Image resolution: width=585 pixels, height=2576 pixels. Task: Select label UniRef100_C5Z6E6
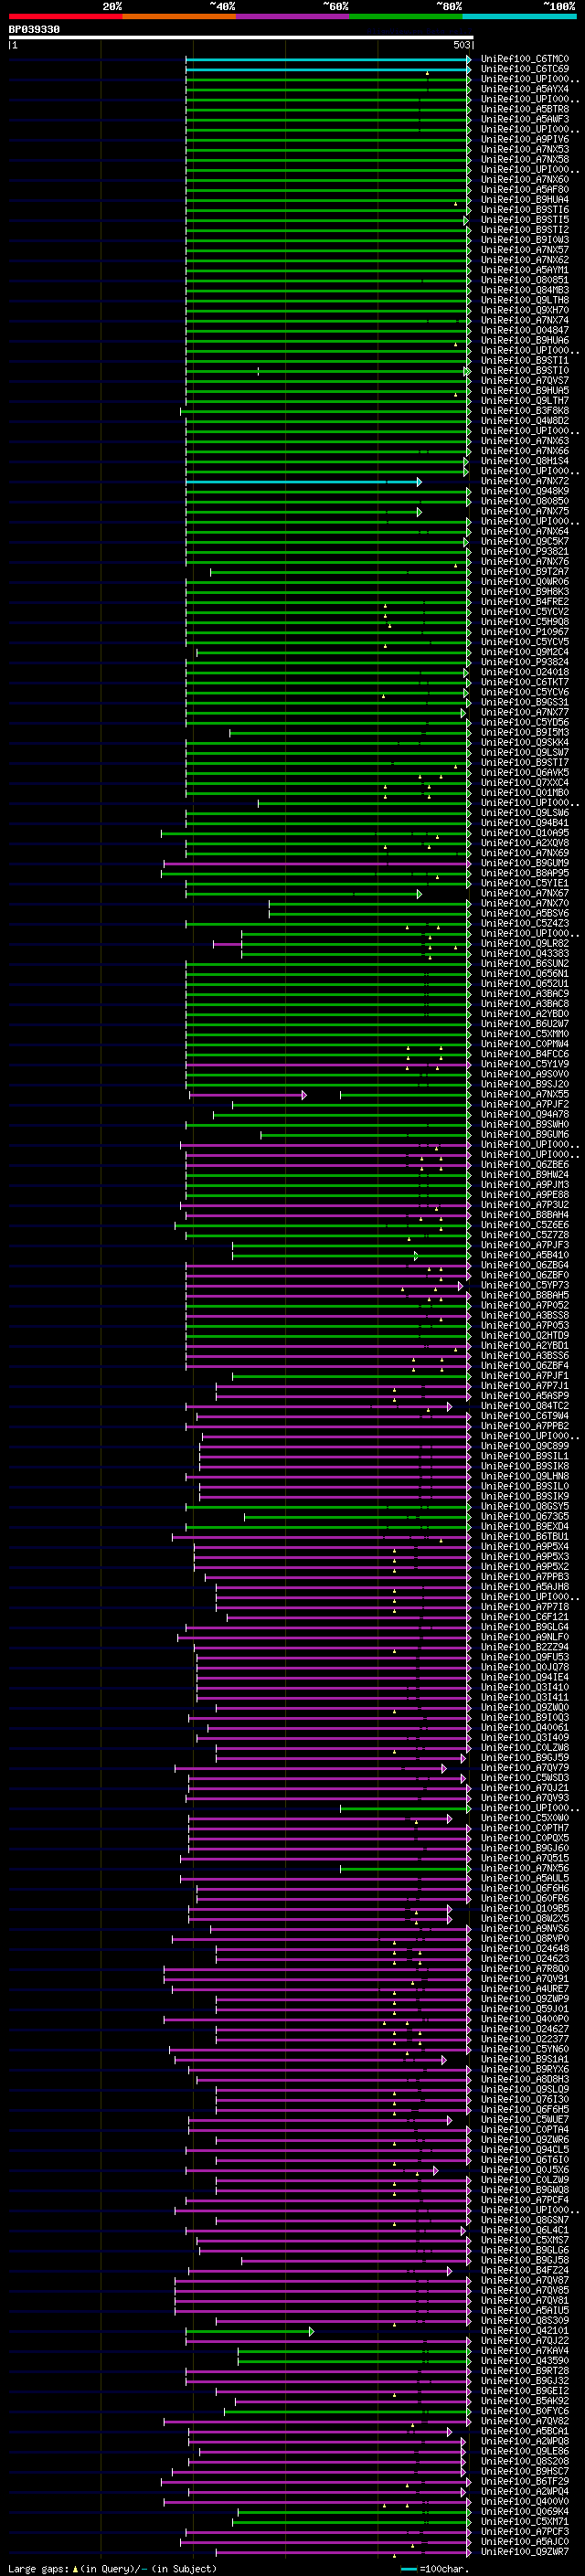[x=525, y=1225]
